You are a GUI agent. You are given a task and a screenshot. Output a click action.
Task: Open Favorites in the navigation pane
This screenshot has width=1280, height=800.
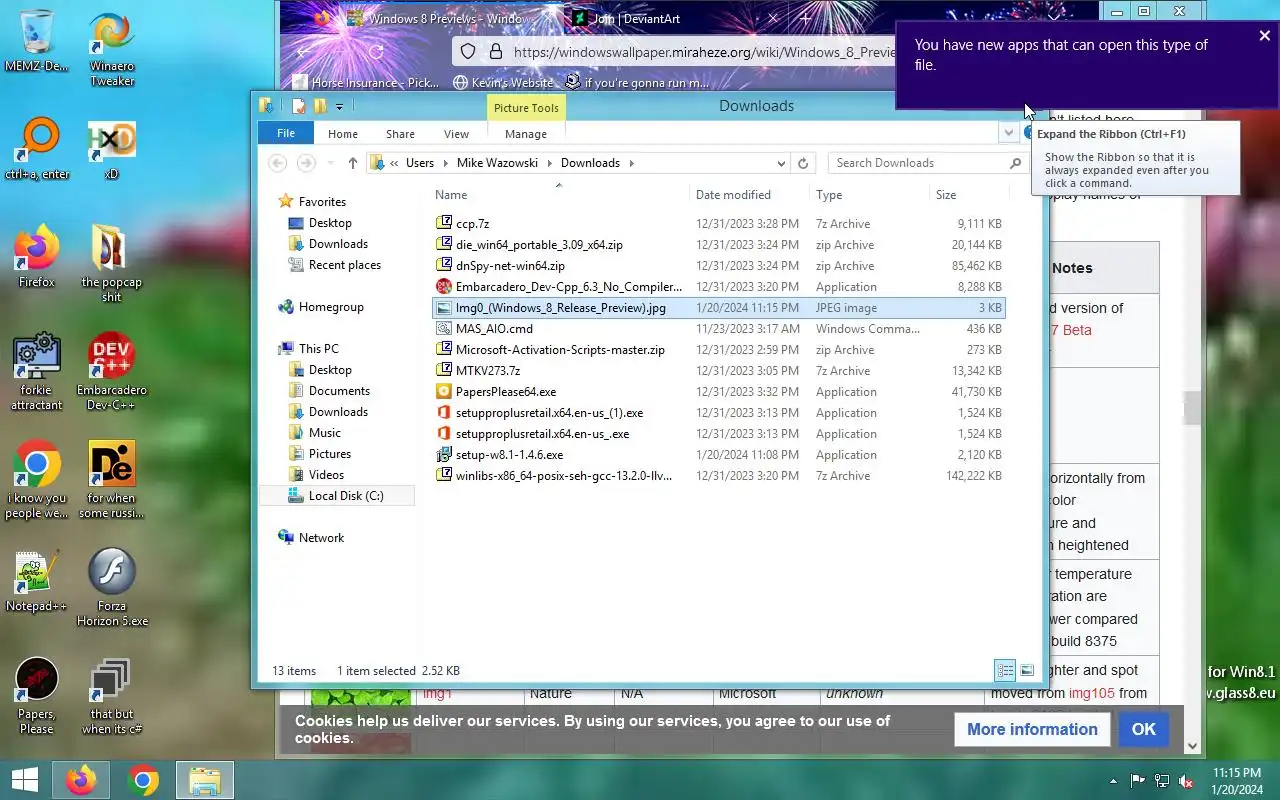322,202
